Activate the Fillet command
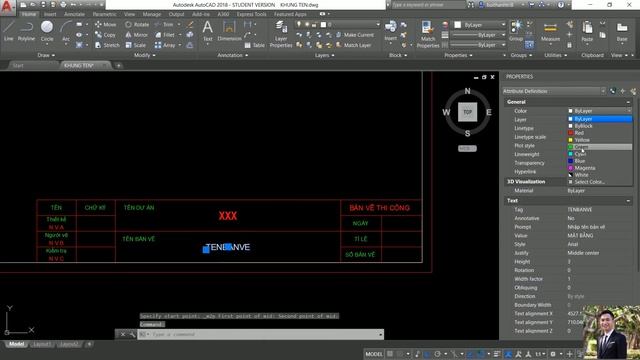 165,35
